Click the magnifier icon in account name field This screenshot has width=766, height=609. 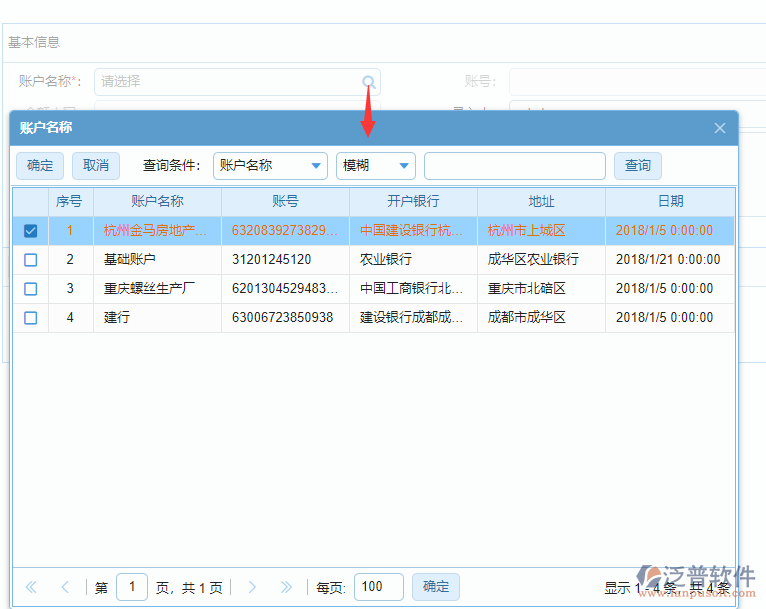369,82
